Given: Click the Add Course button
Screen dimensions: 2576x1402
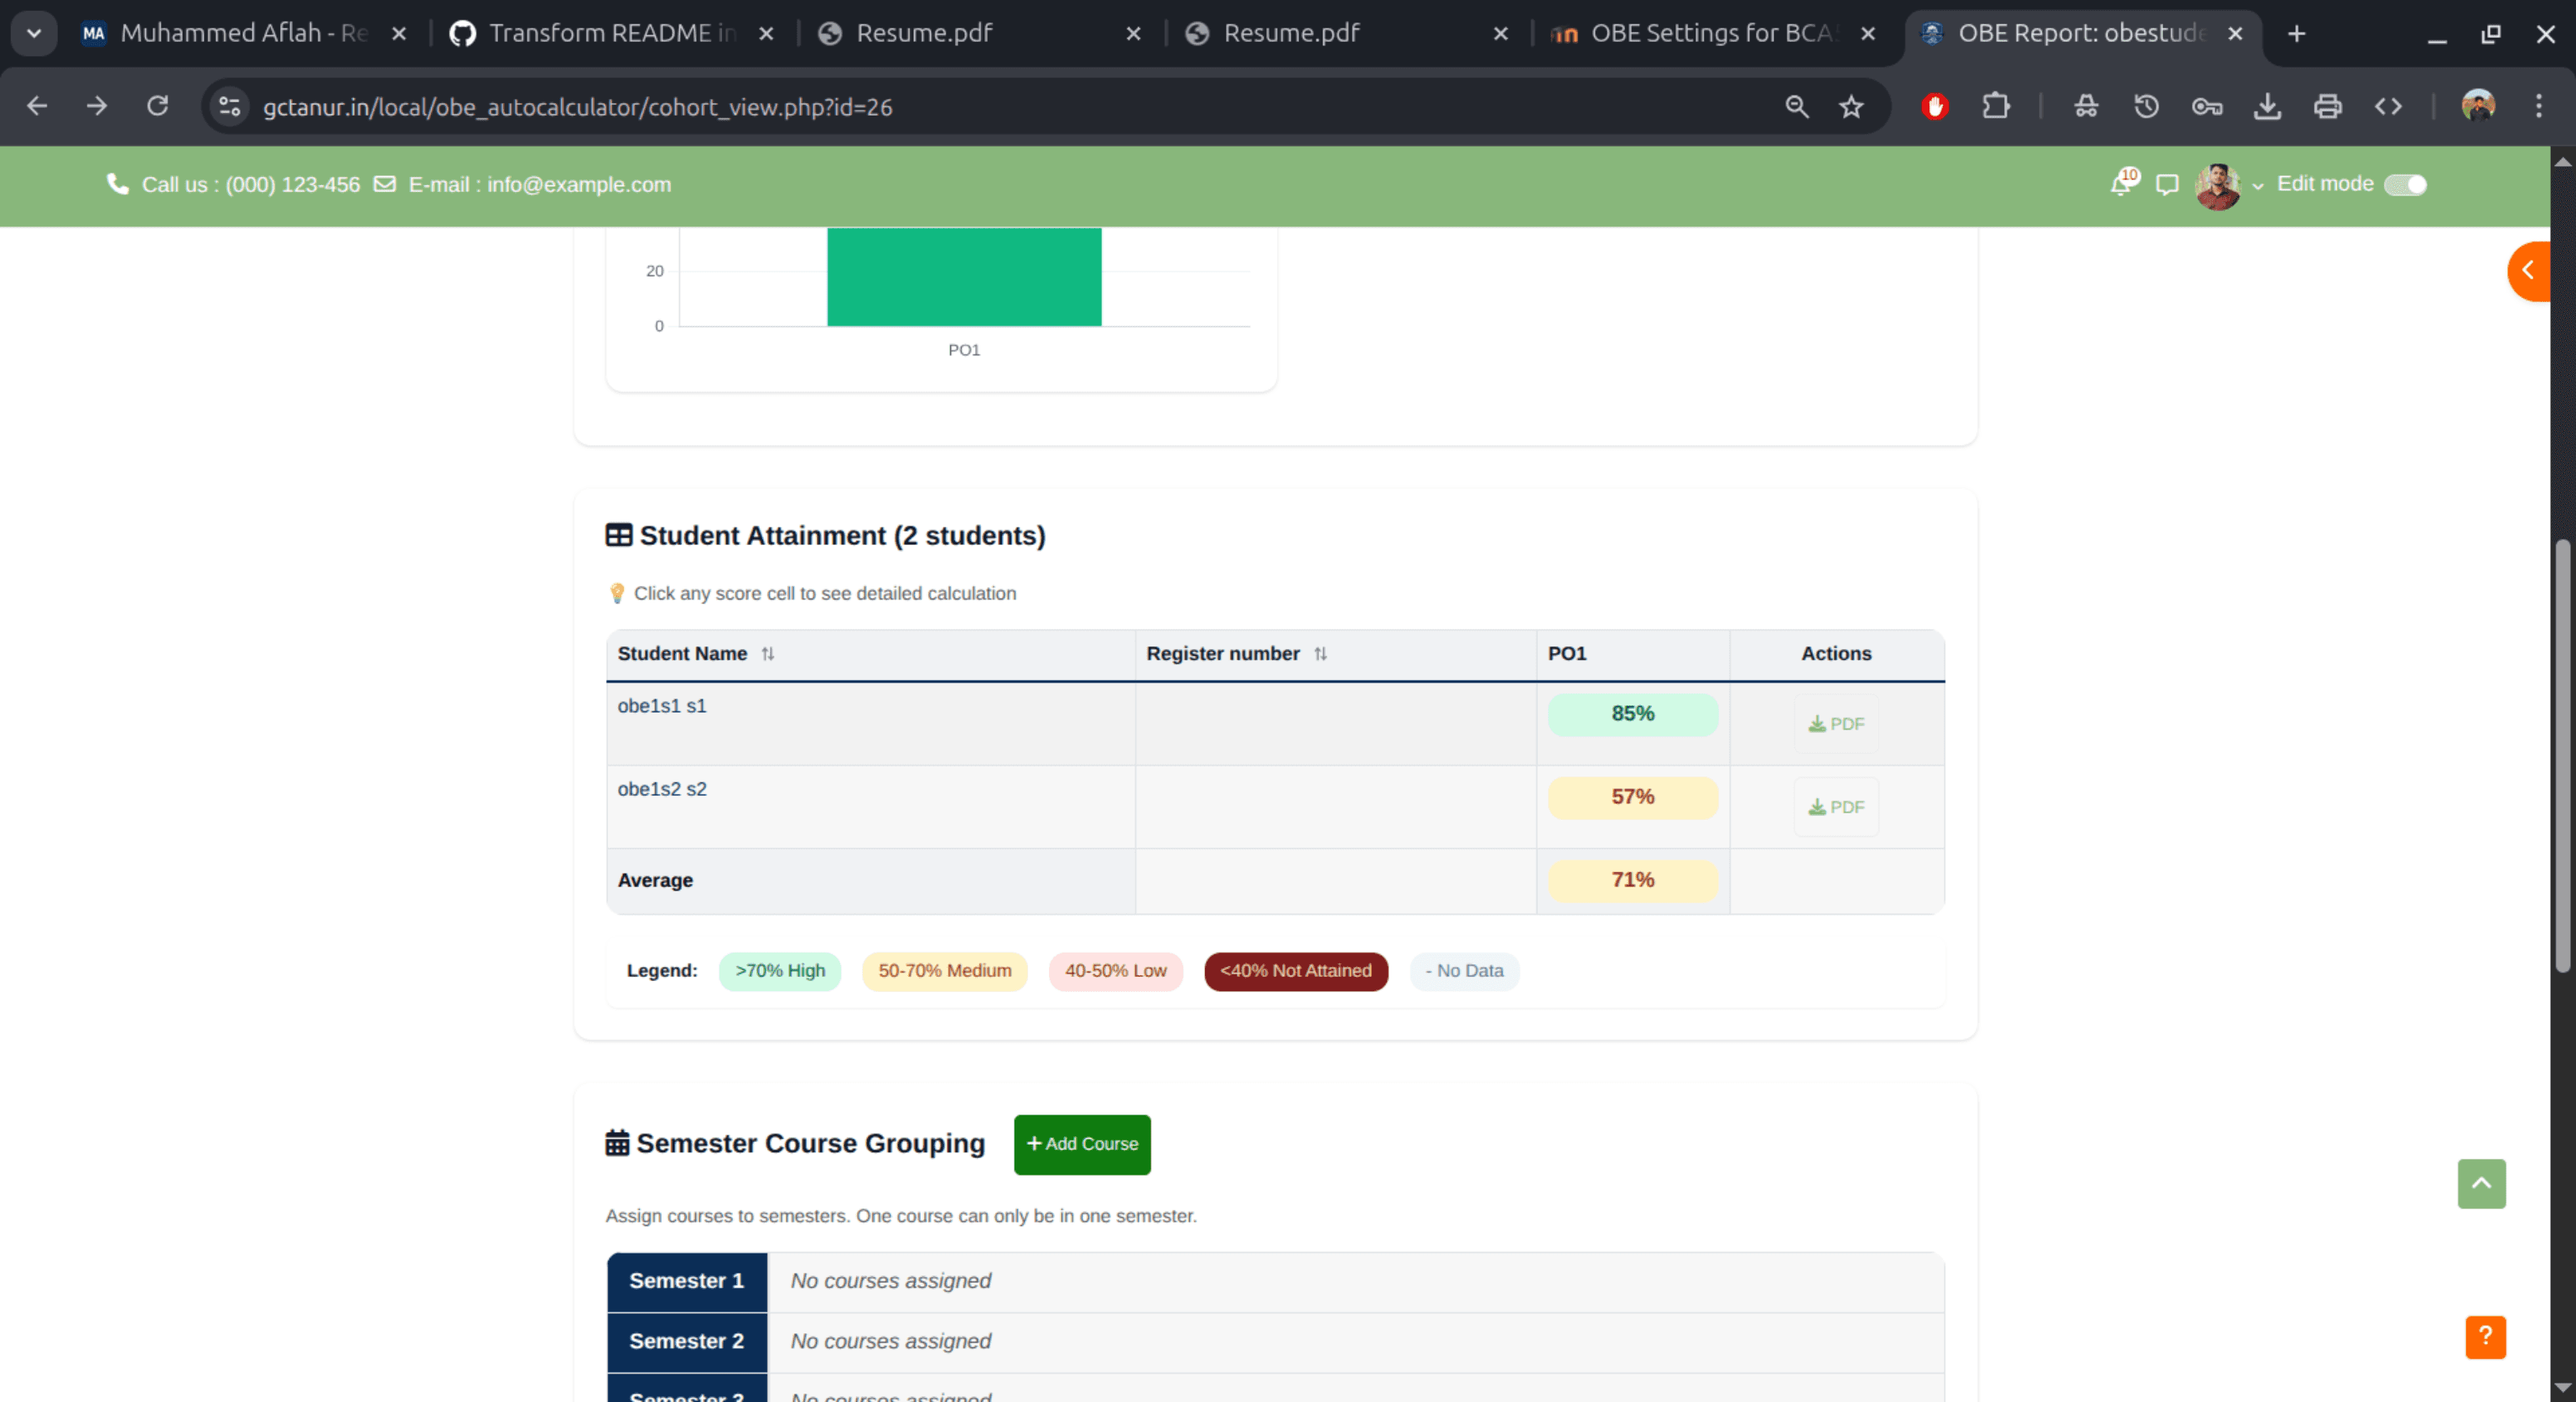Looking at the screenshot, I should [1081, 1145].
